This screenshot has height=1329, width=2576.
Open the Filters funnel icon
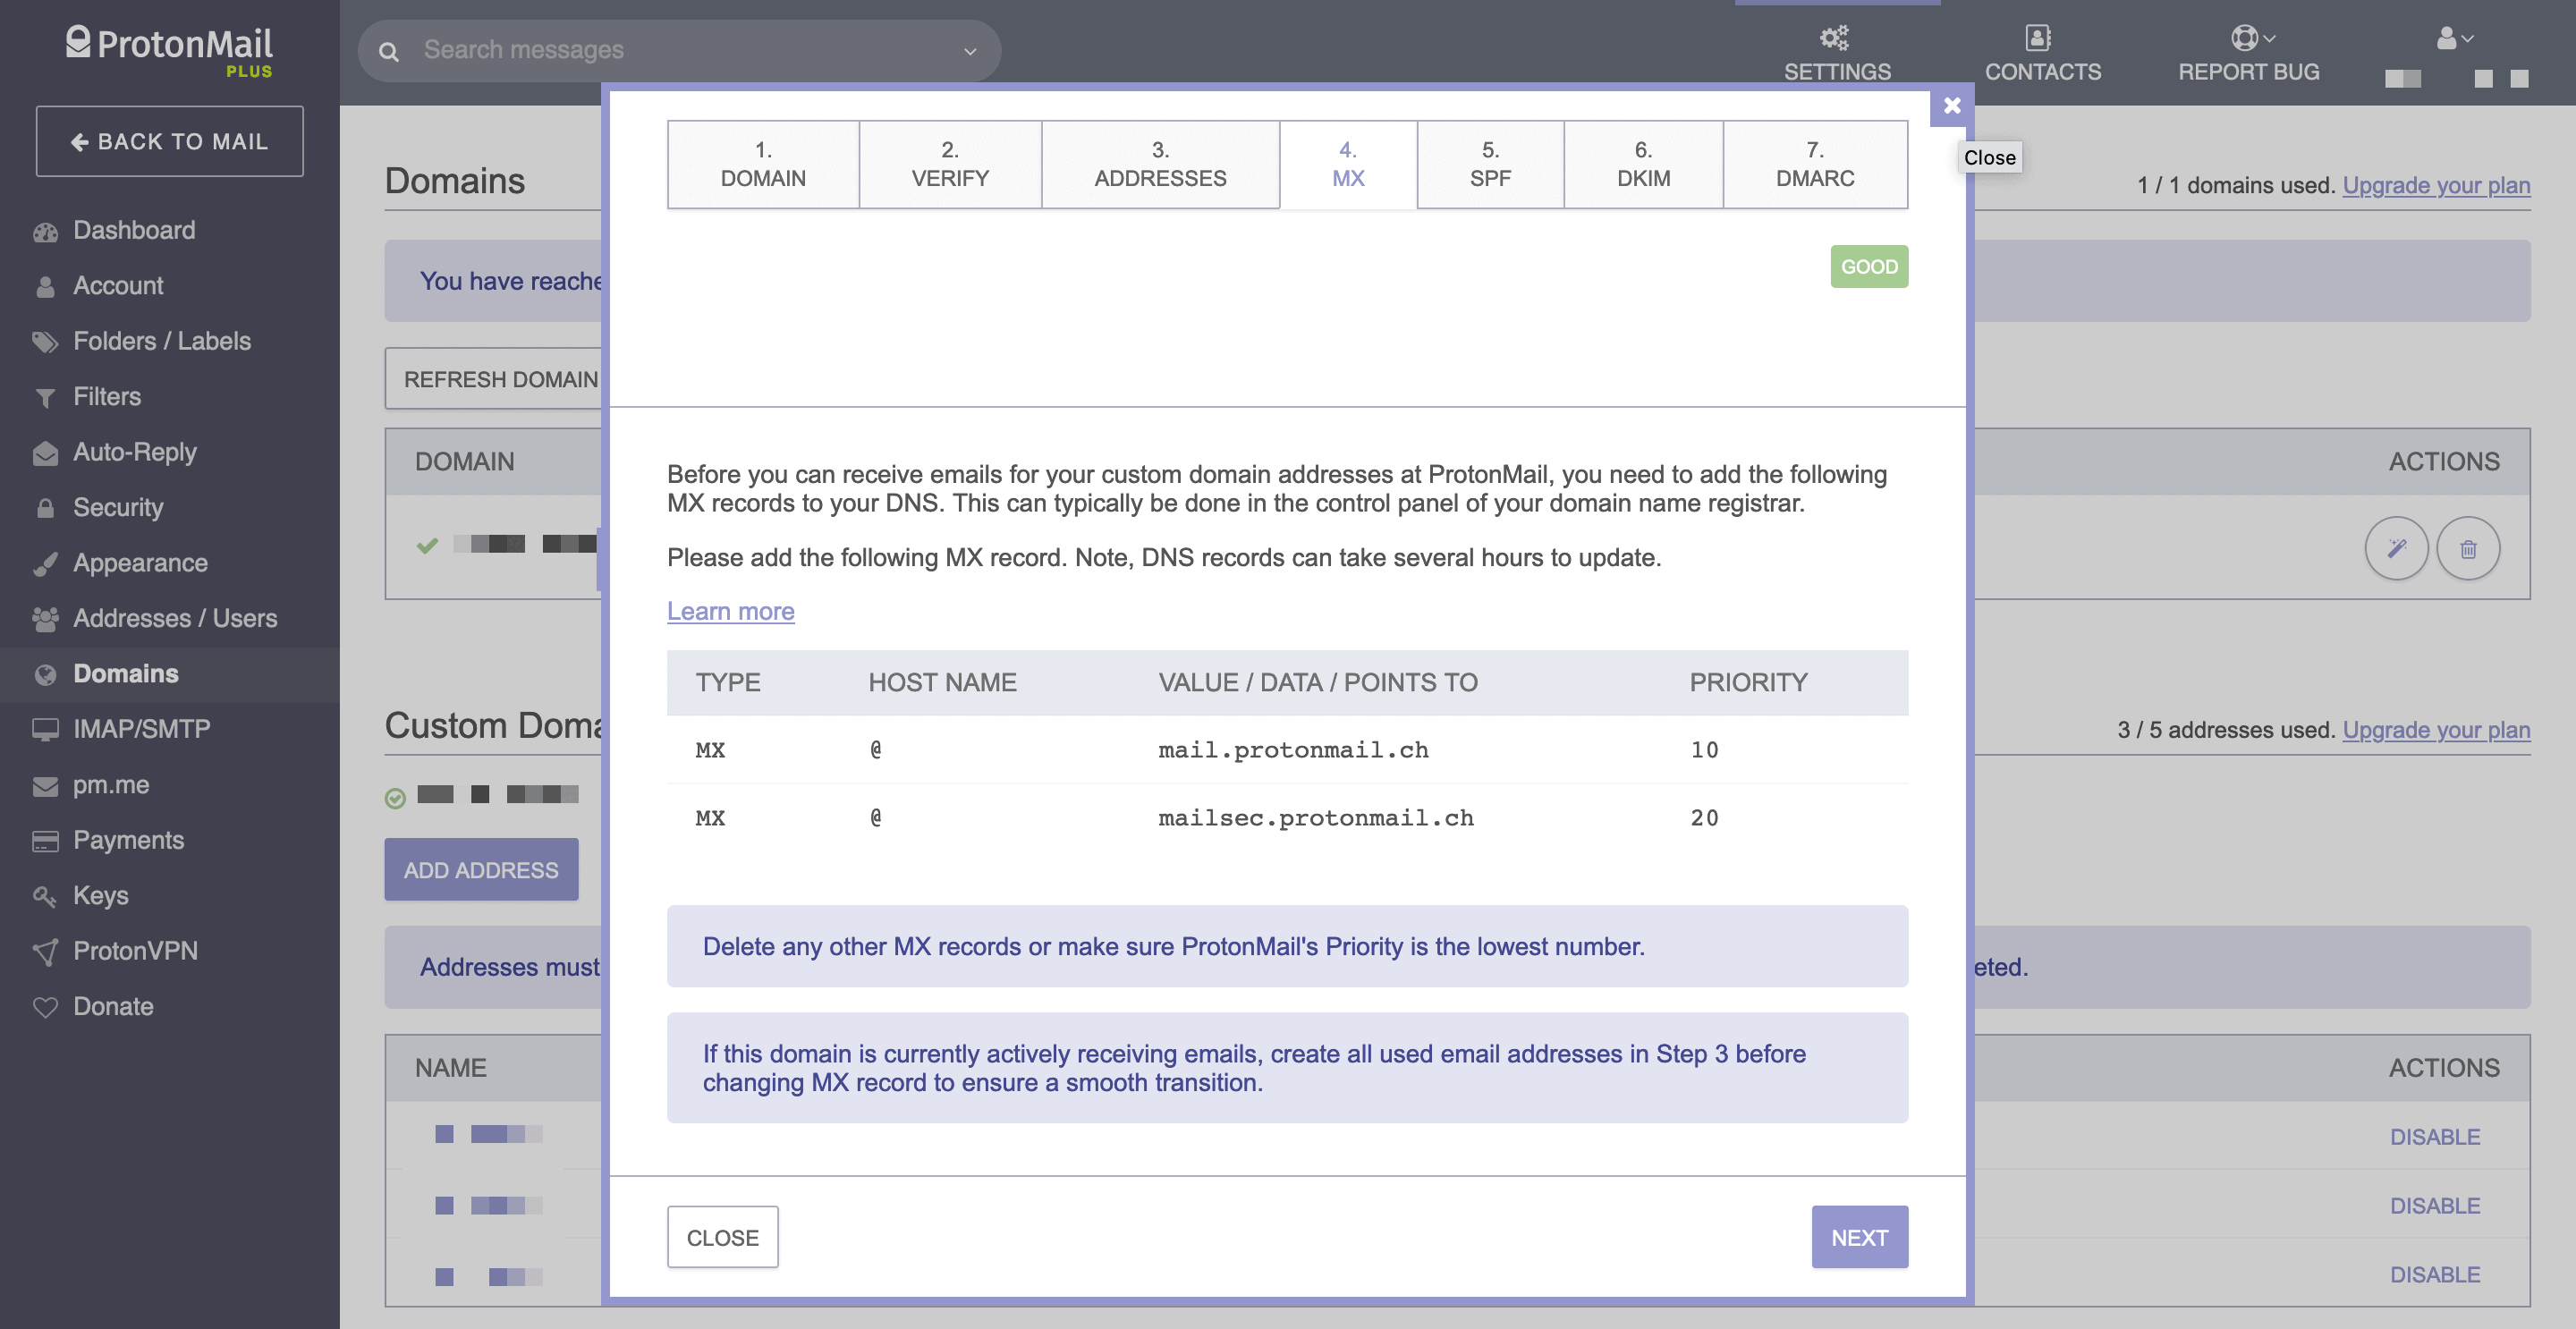45,398
